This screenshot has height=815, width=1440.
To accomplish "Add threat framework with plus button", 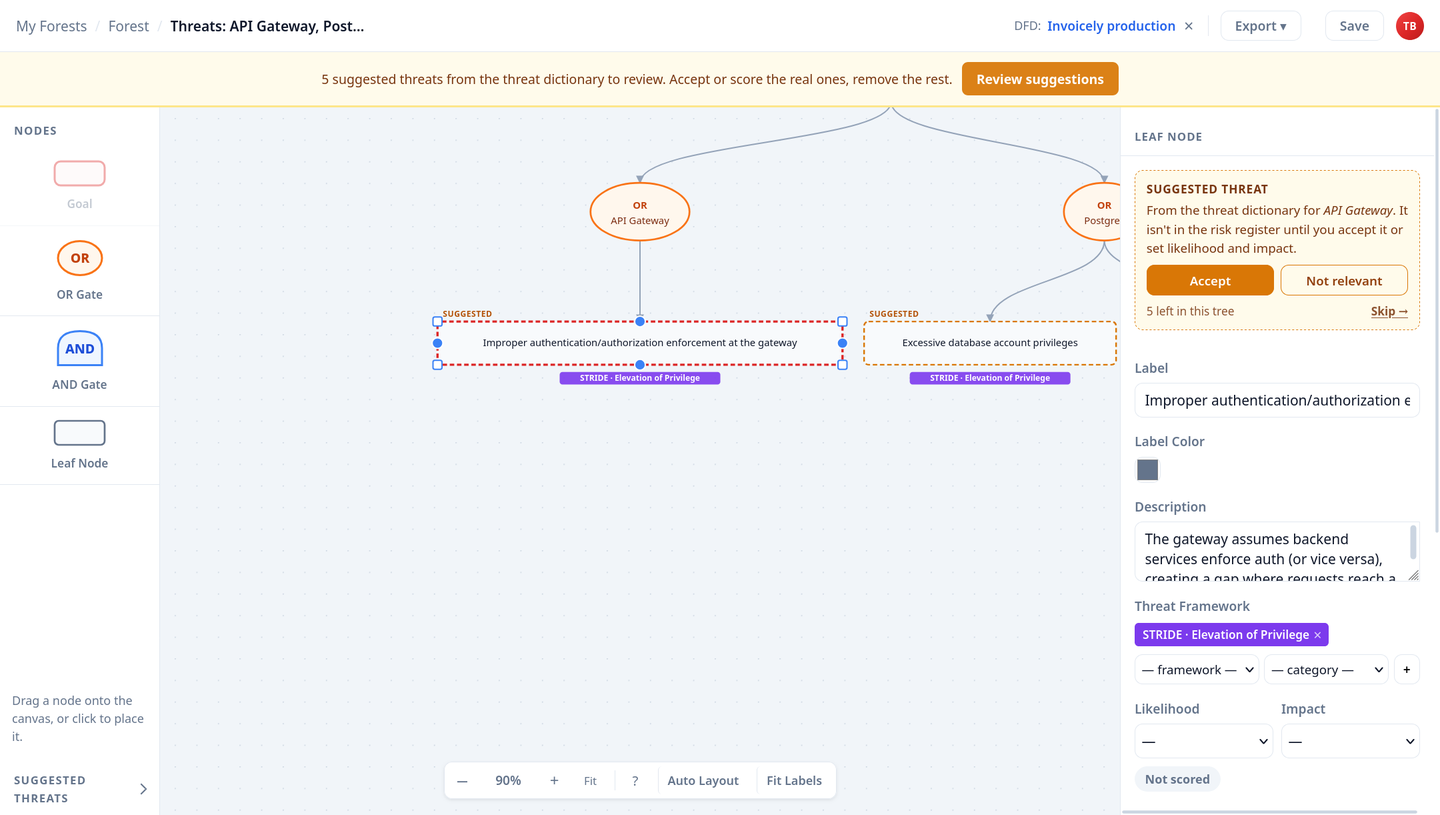I will [1407, 670].
